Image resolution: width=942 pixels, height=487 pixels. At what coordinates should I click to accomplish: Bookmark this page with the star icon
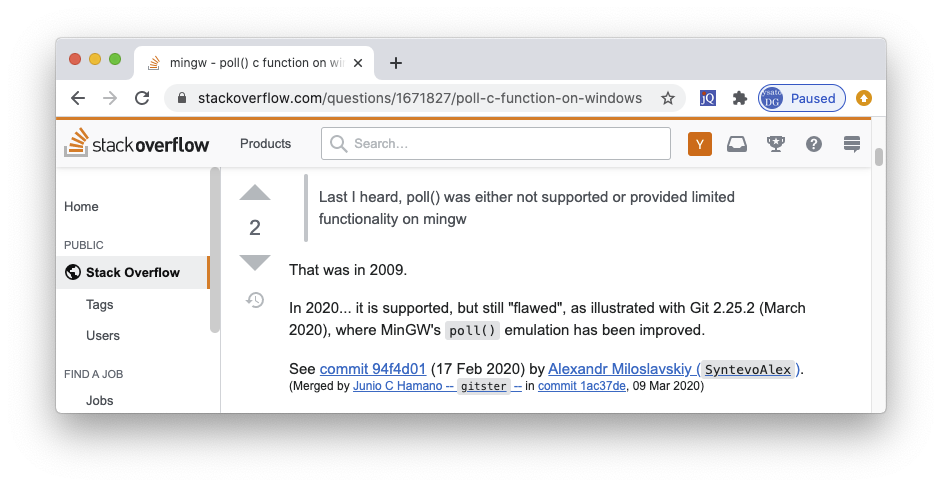tap(668, 98)
